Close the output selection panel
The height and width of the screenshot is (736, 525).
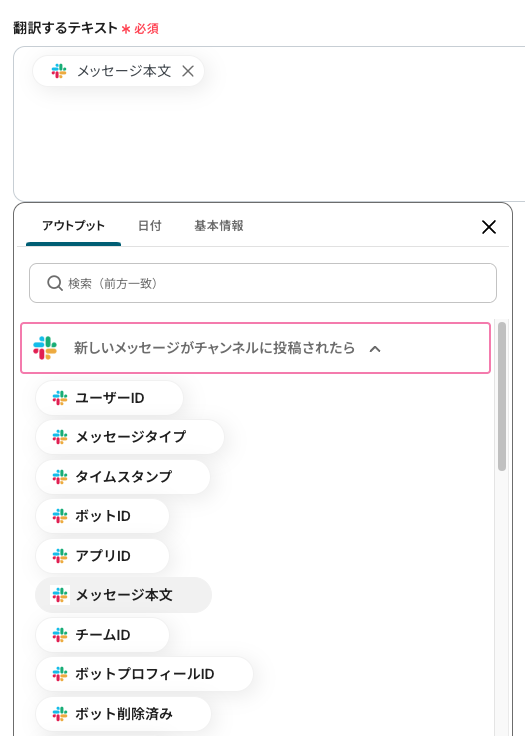click(489, 227)
